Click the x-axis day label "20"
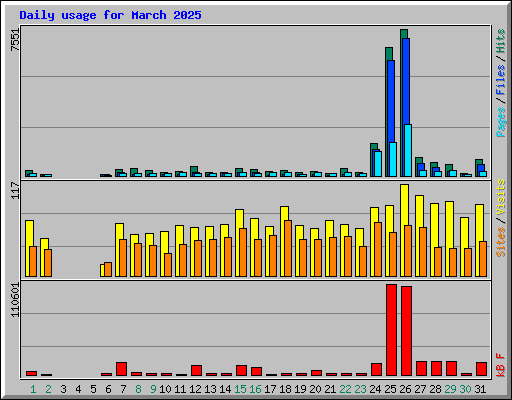 [x=315, y=389]
